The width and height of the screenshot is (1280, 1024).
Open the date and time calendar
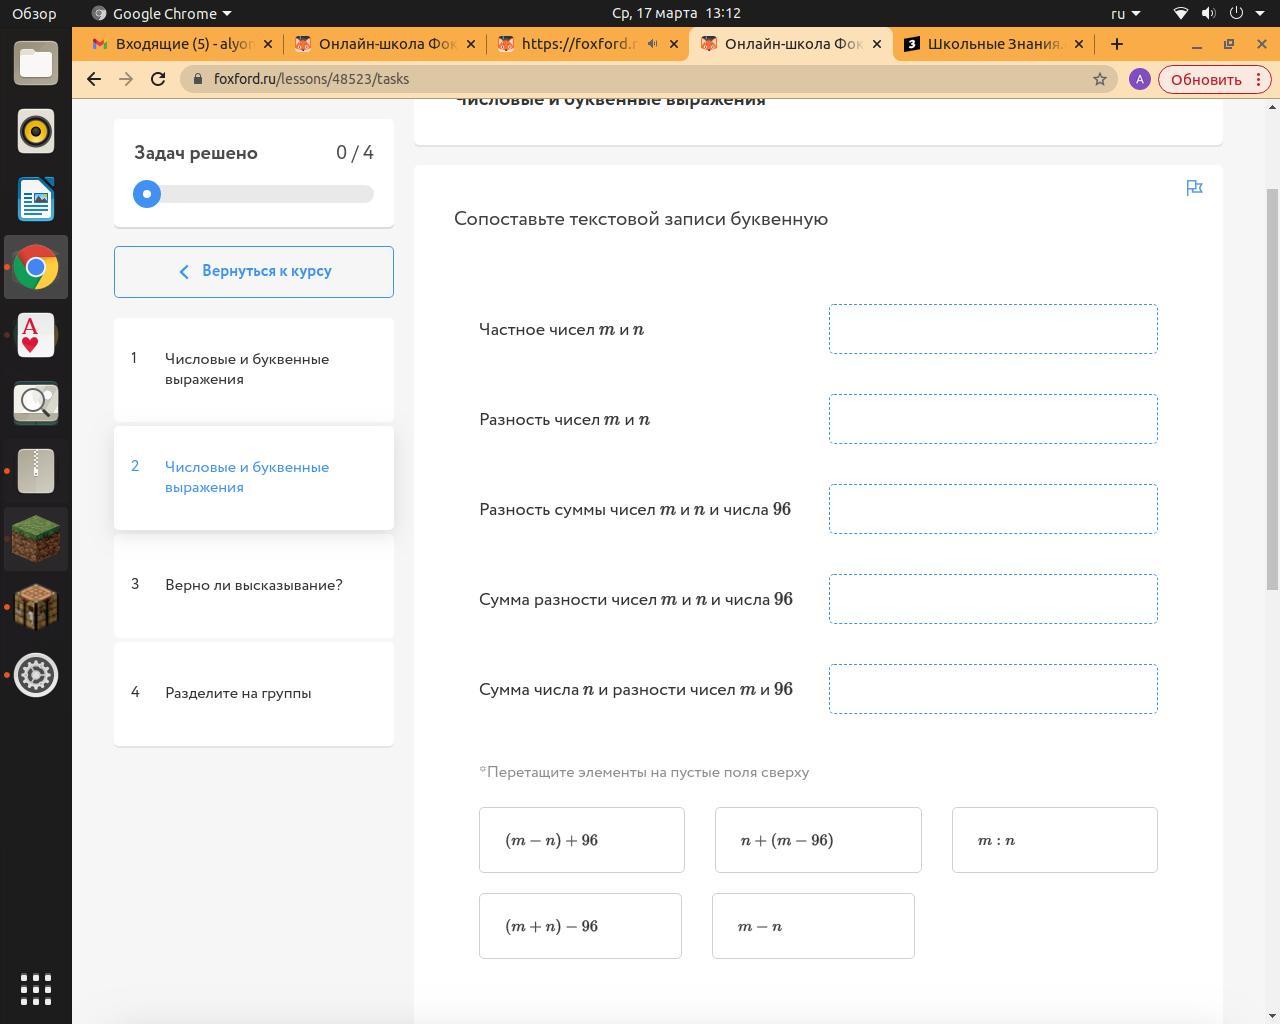click(x=676, y=13)
